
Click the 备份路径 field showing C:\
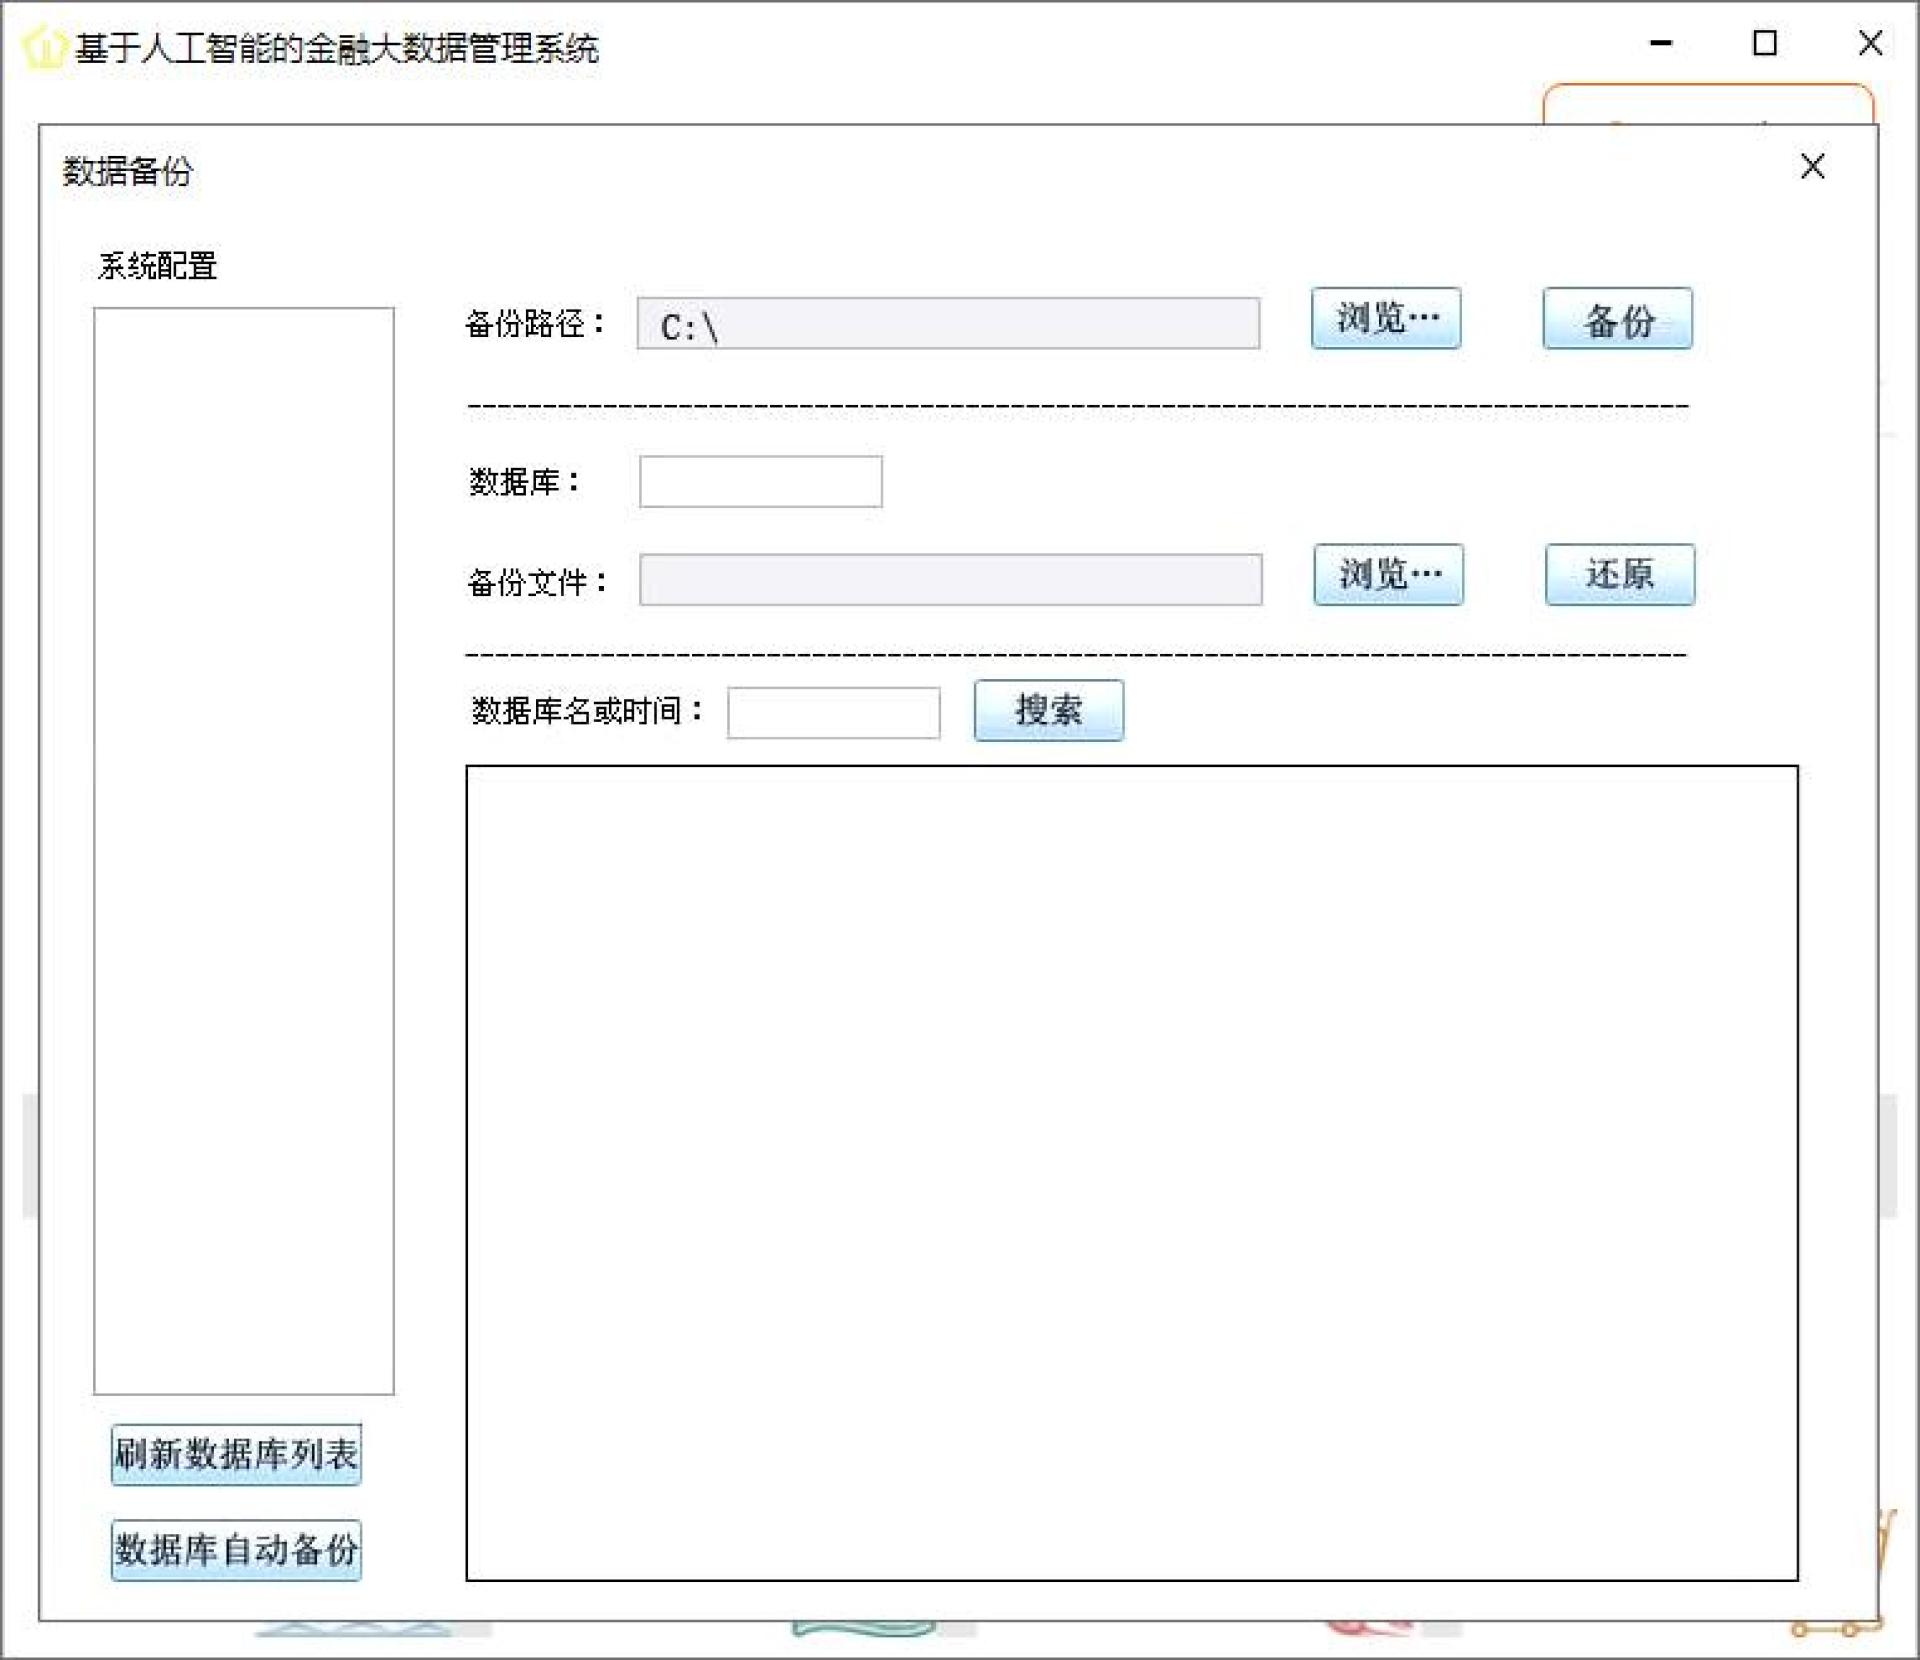(x=947, y=324)
